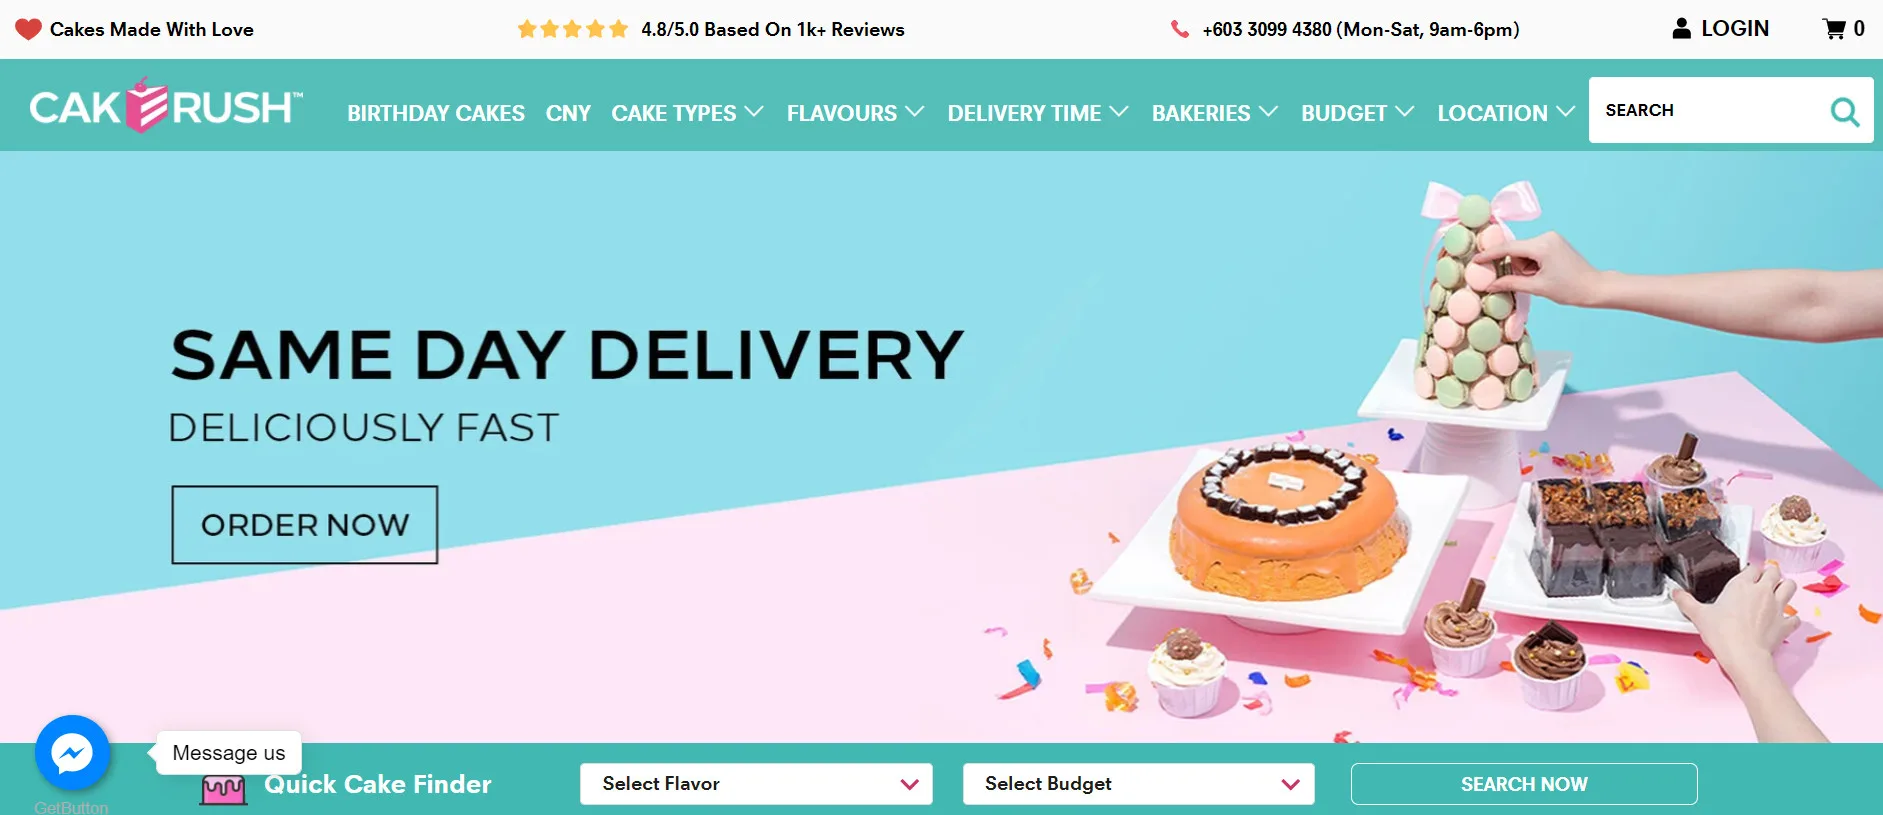Click the ORDER NOW button
Screen dimensions: 1883x815
pyautogui.click(x=305, y=525)
